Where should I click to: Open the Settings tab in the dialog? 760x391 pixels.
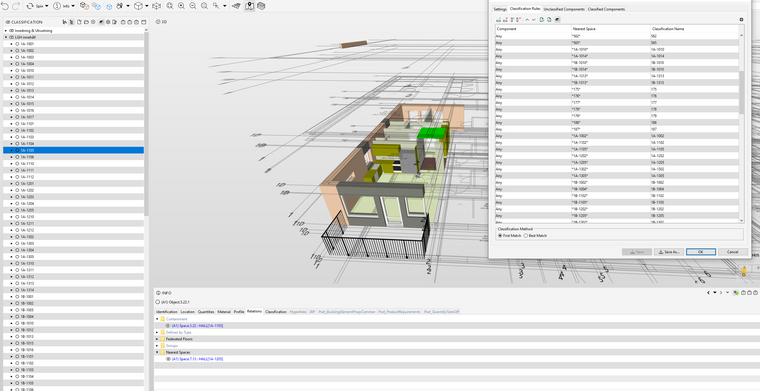click(x=500, y=9)
